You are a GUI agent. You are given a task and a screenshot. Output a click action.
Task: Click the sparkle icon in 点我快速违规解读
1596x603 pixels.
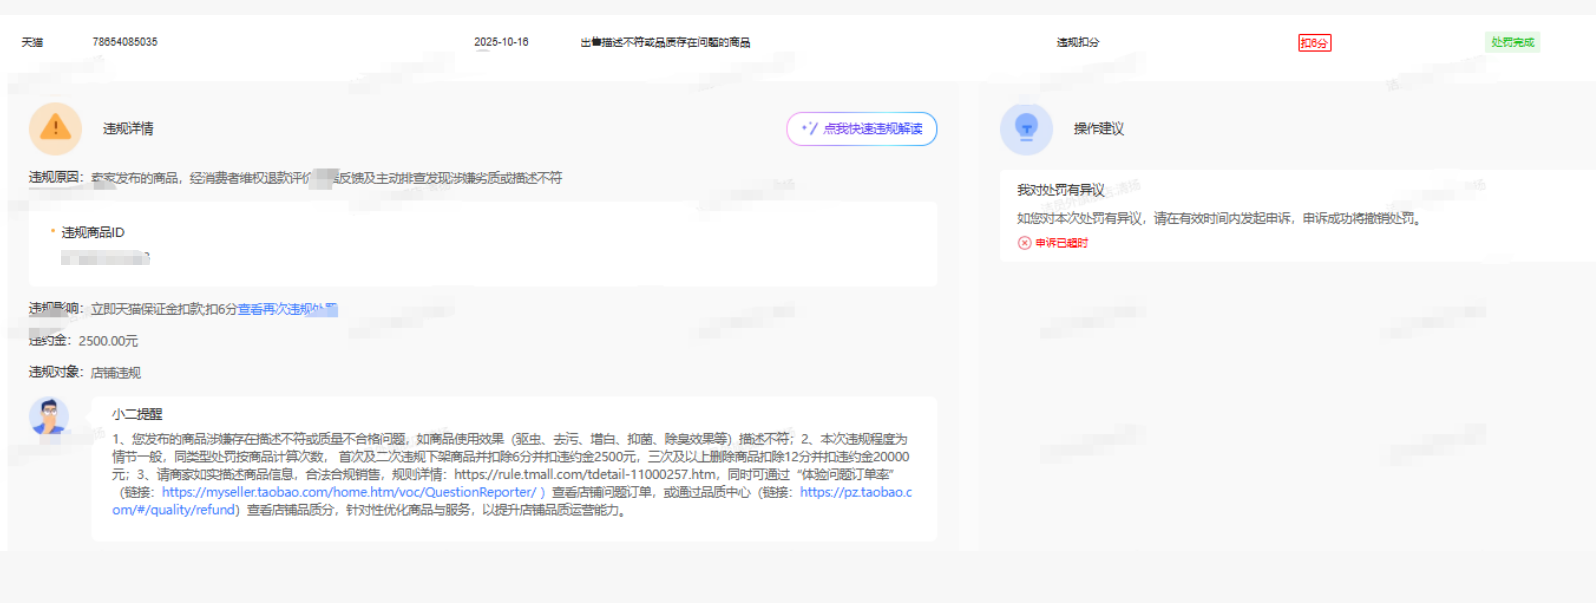tap(809, 129)
